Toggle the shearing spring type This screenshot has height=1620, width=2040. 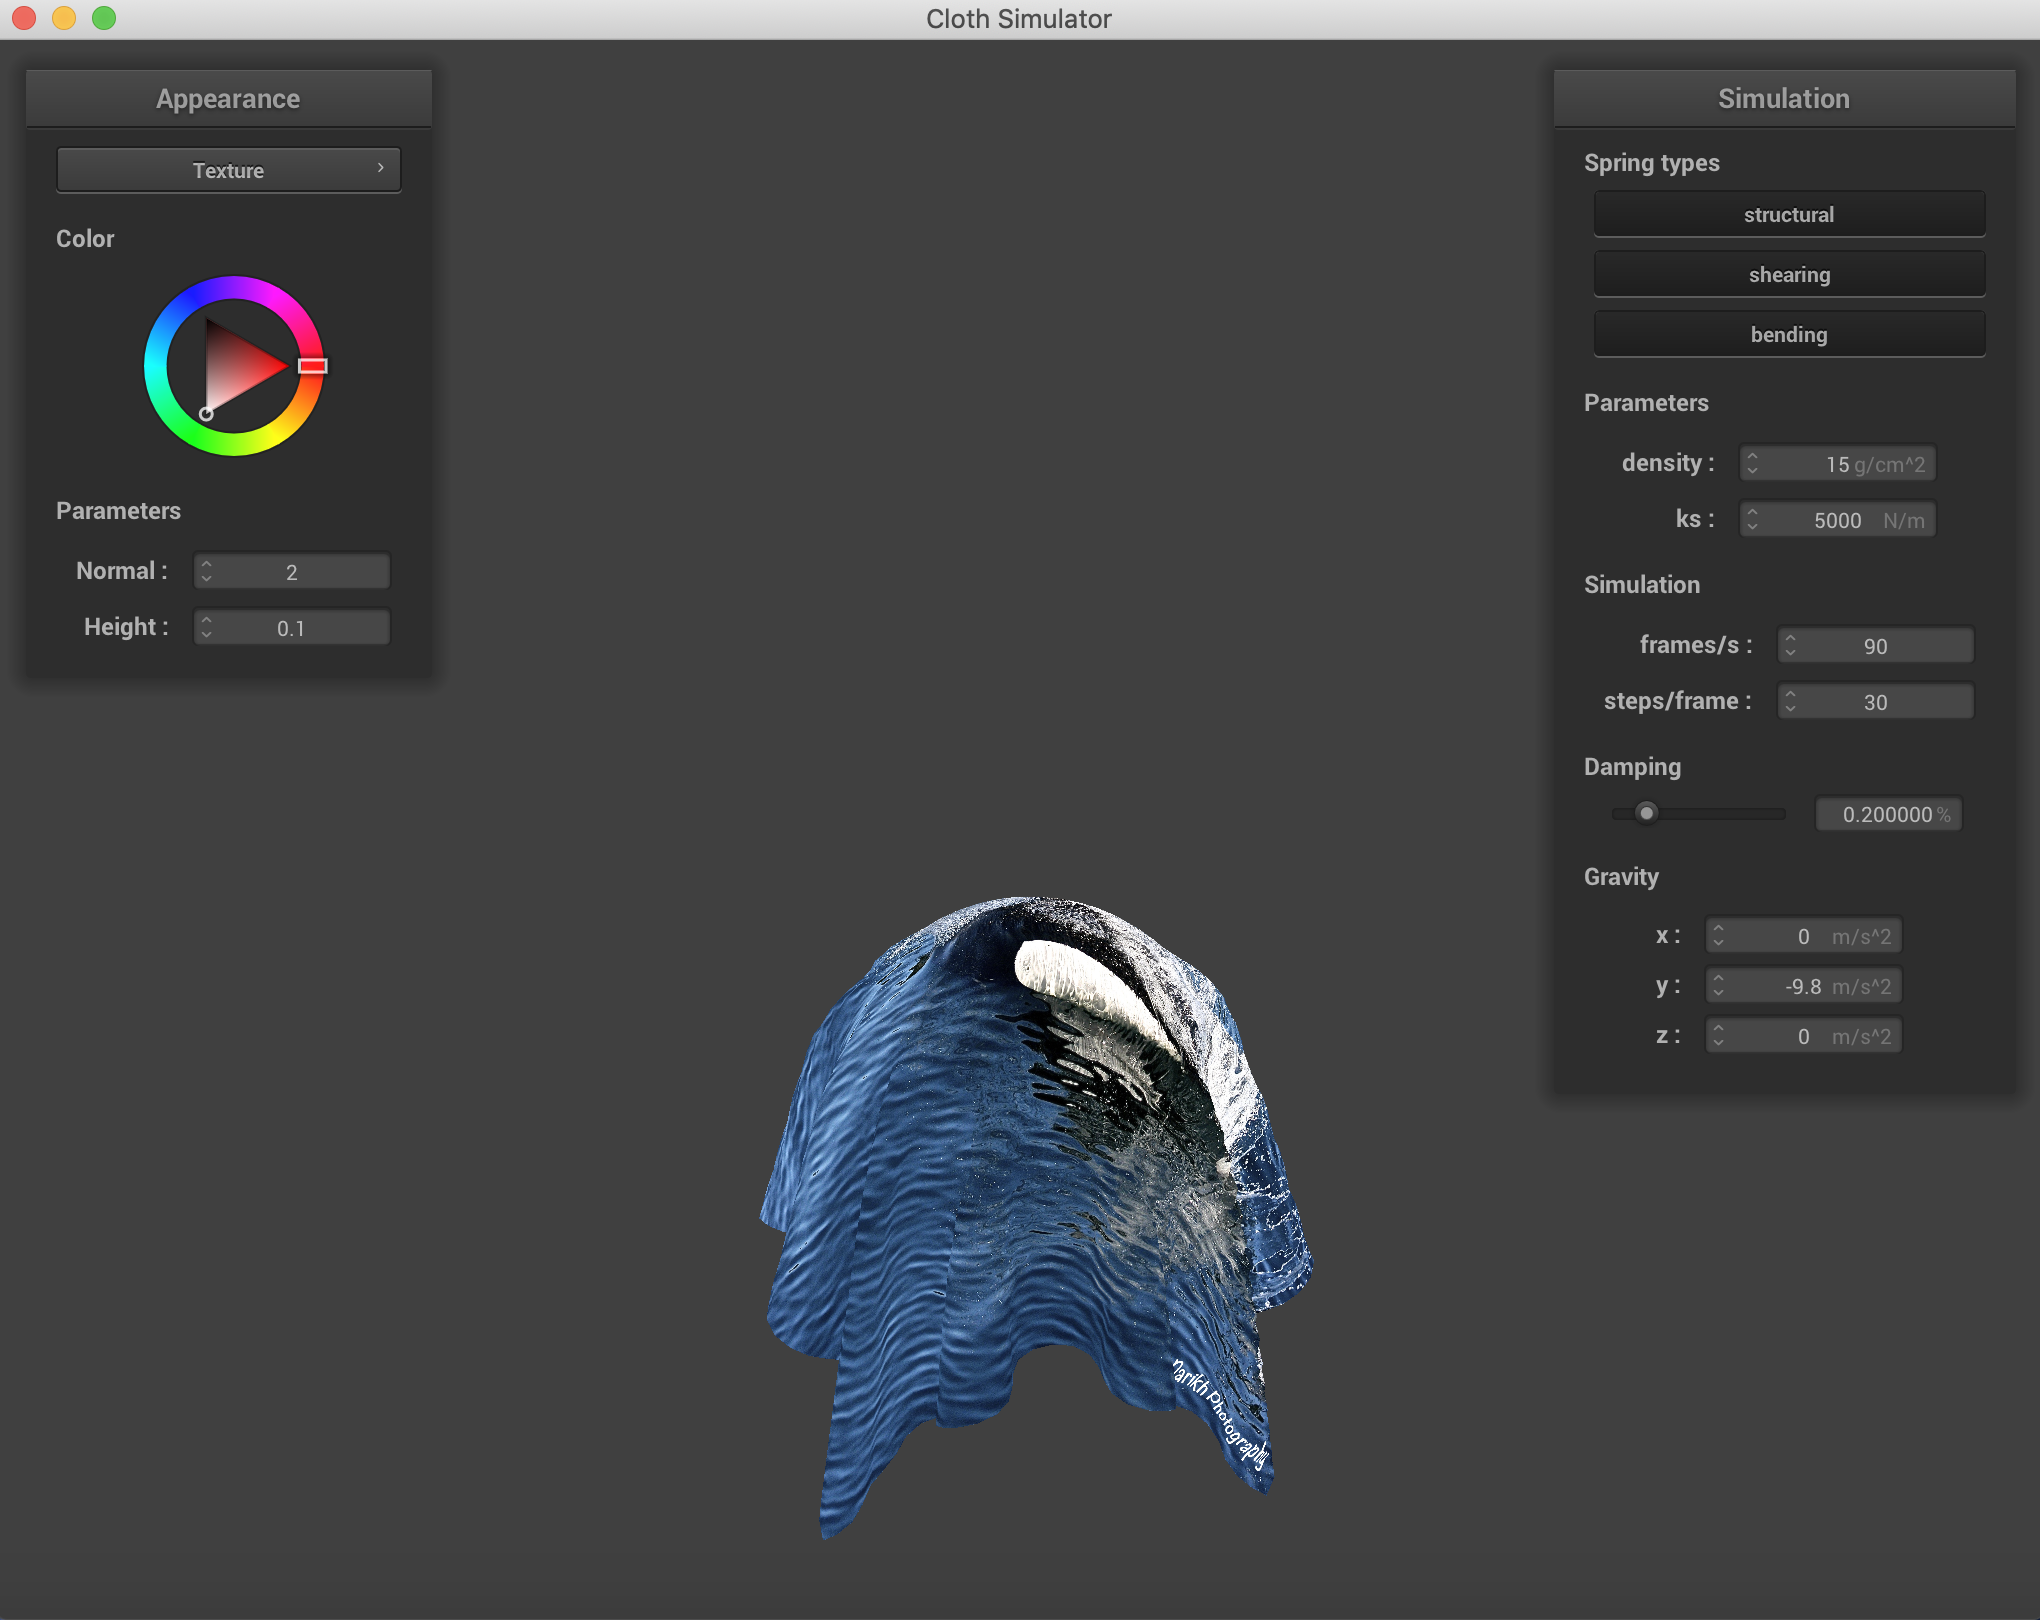[1789, 274]
